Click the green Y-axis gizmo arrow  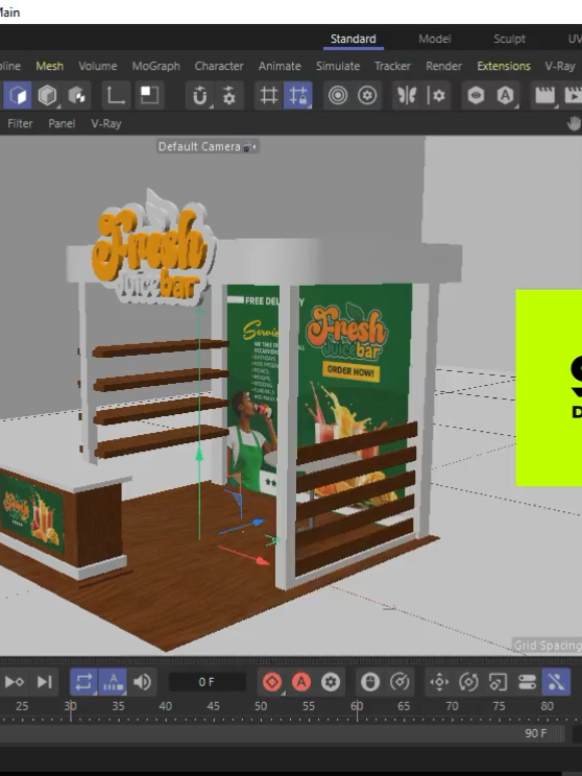199,454
